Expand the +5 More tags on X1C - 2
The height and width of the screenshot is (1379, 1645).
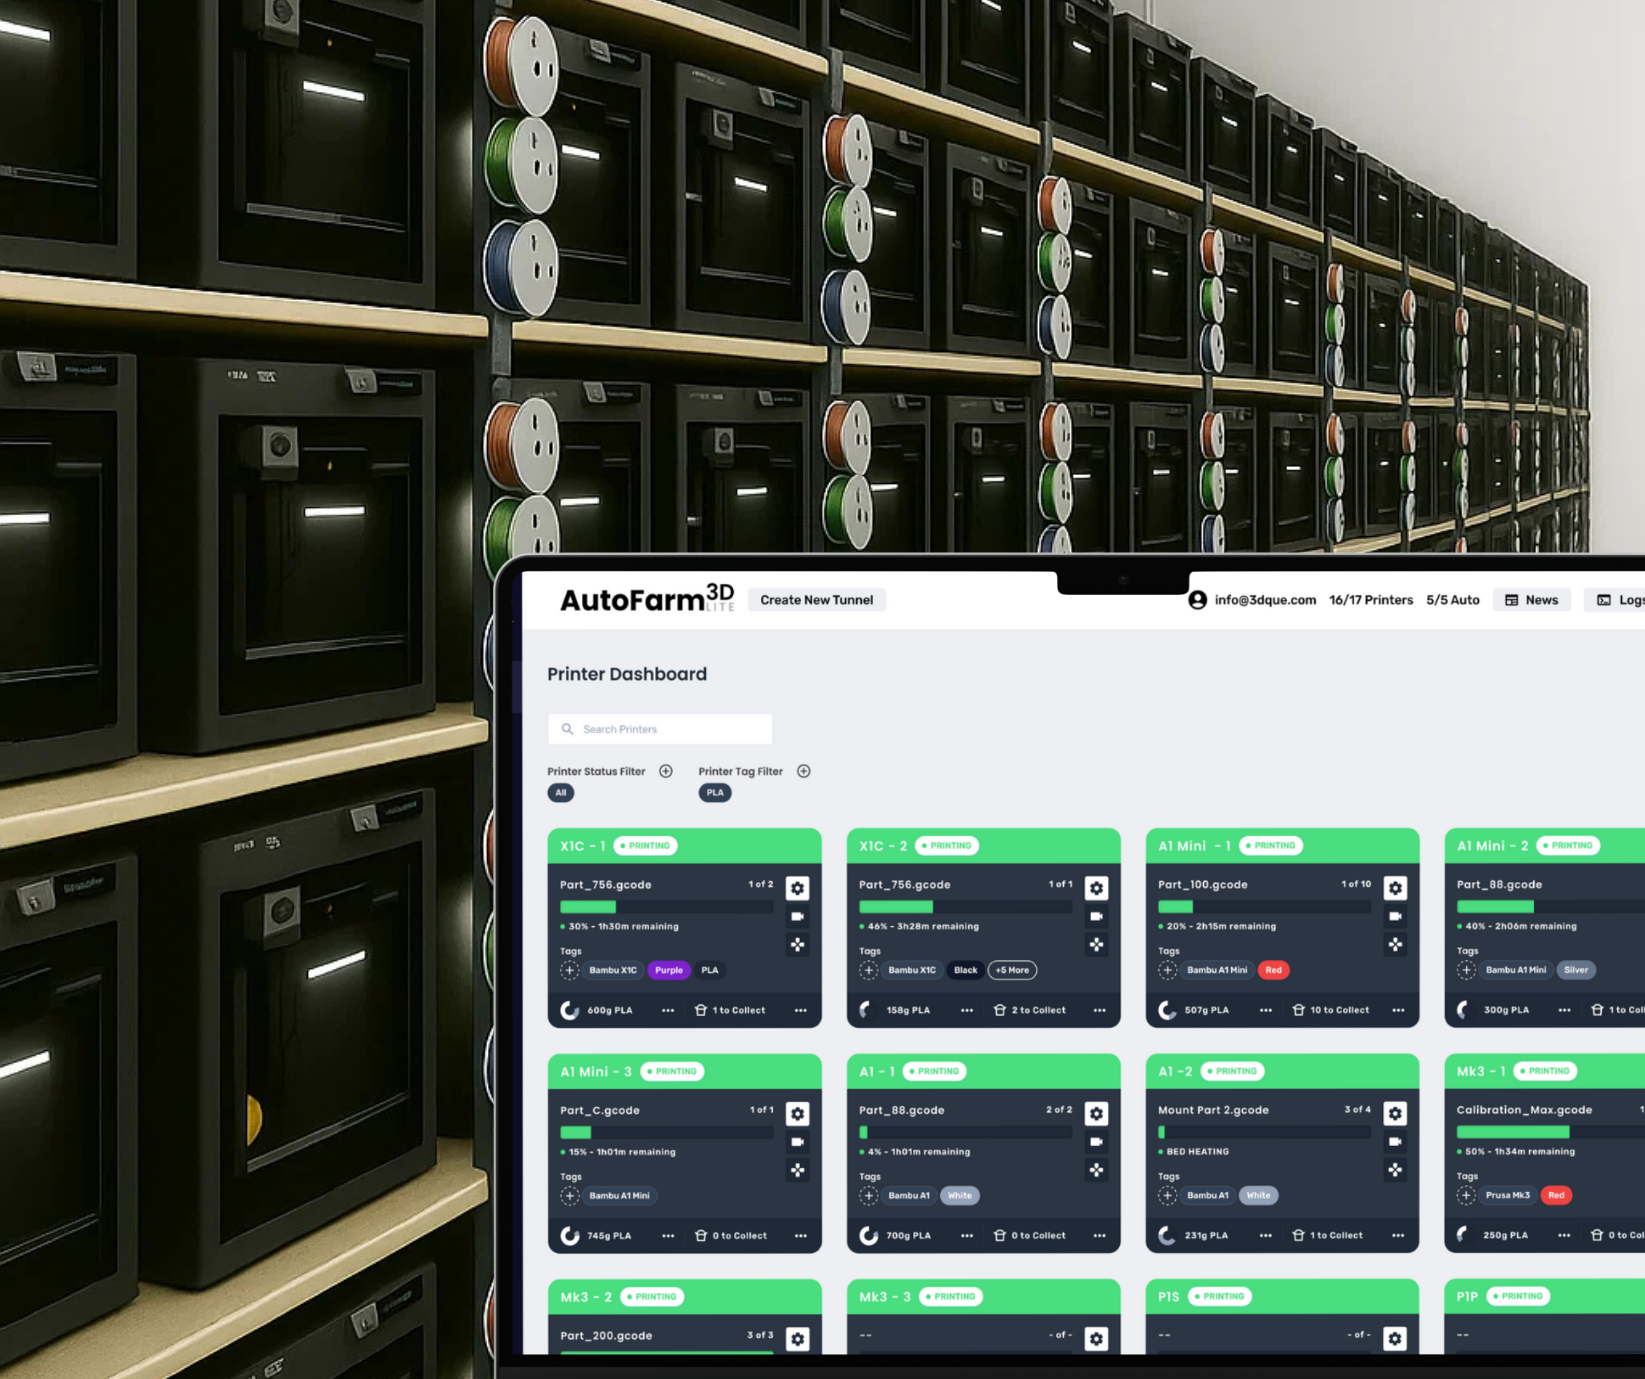(1012, 970)
